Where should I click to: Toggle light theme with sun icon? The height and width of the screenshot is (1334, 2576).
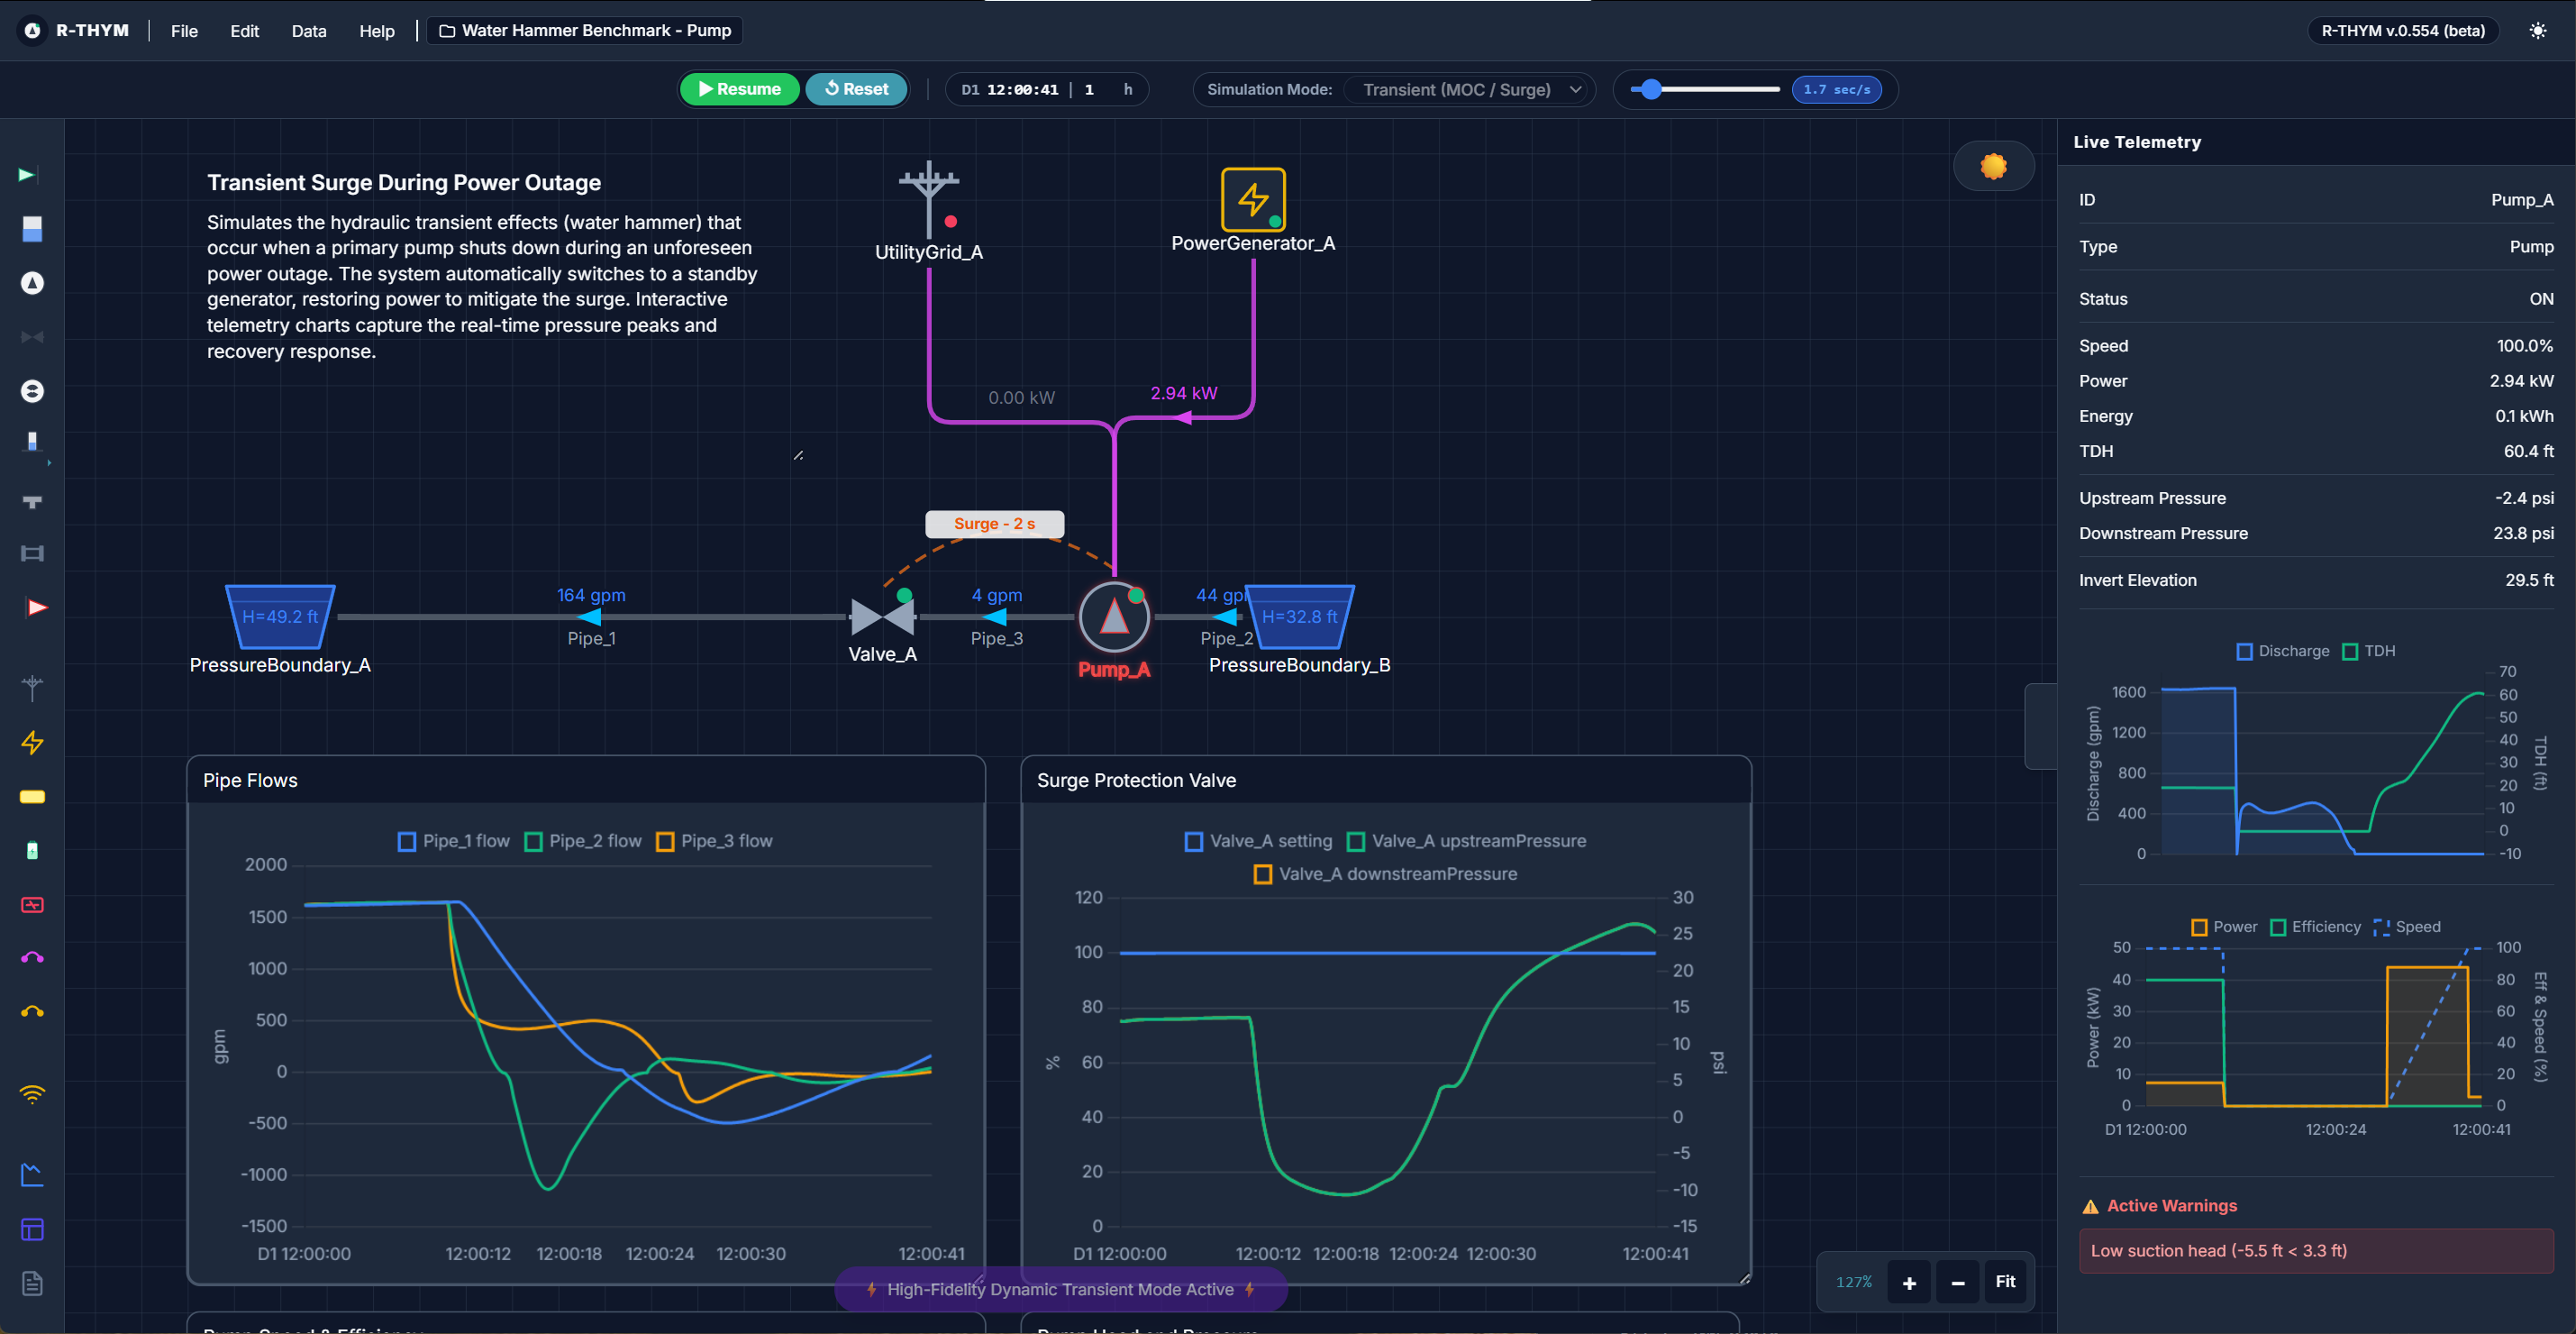pos(2538,31)
